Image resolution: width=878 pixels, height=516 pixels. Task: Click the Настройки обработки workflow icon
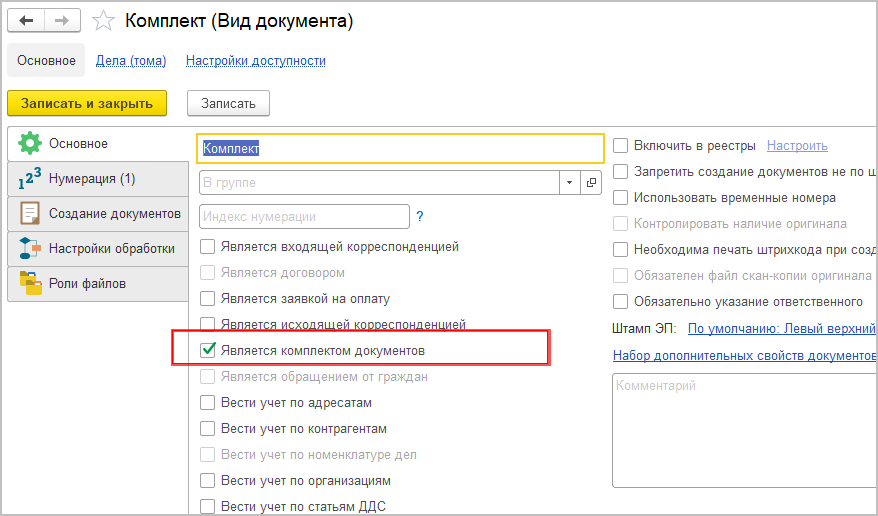click(30, 248)
